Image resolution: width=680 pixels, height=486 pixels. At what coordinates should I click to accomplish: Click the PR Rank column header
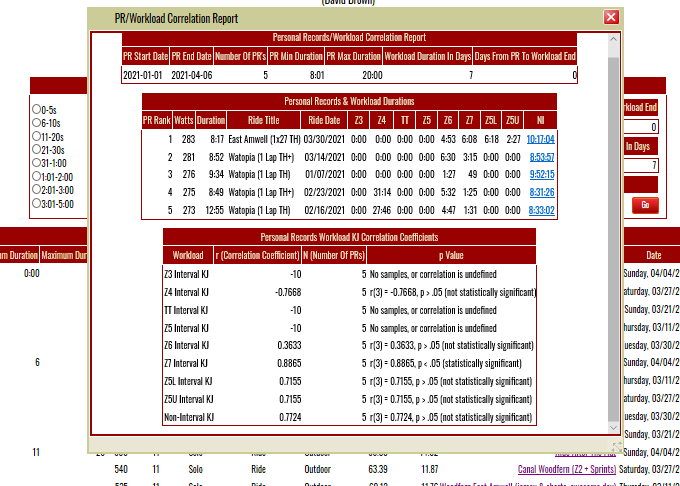[x=157, y=120]
